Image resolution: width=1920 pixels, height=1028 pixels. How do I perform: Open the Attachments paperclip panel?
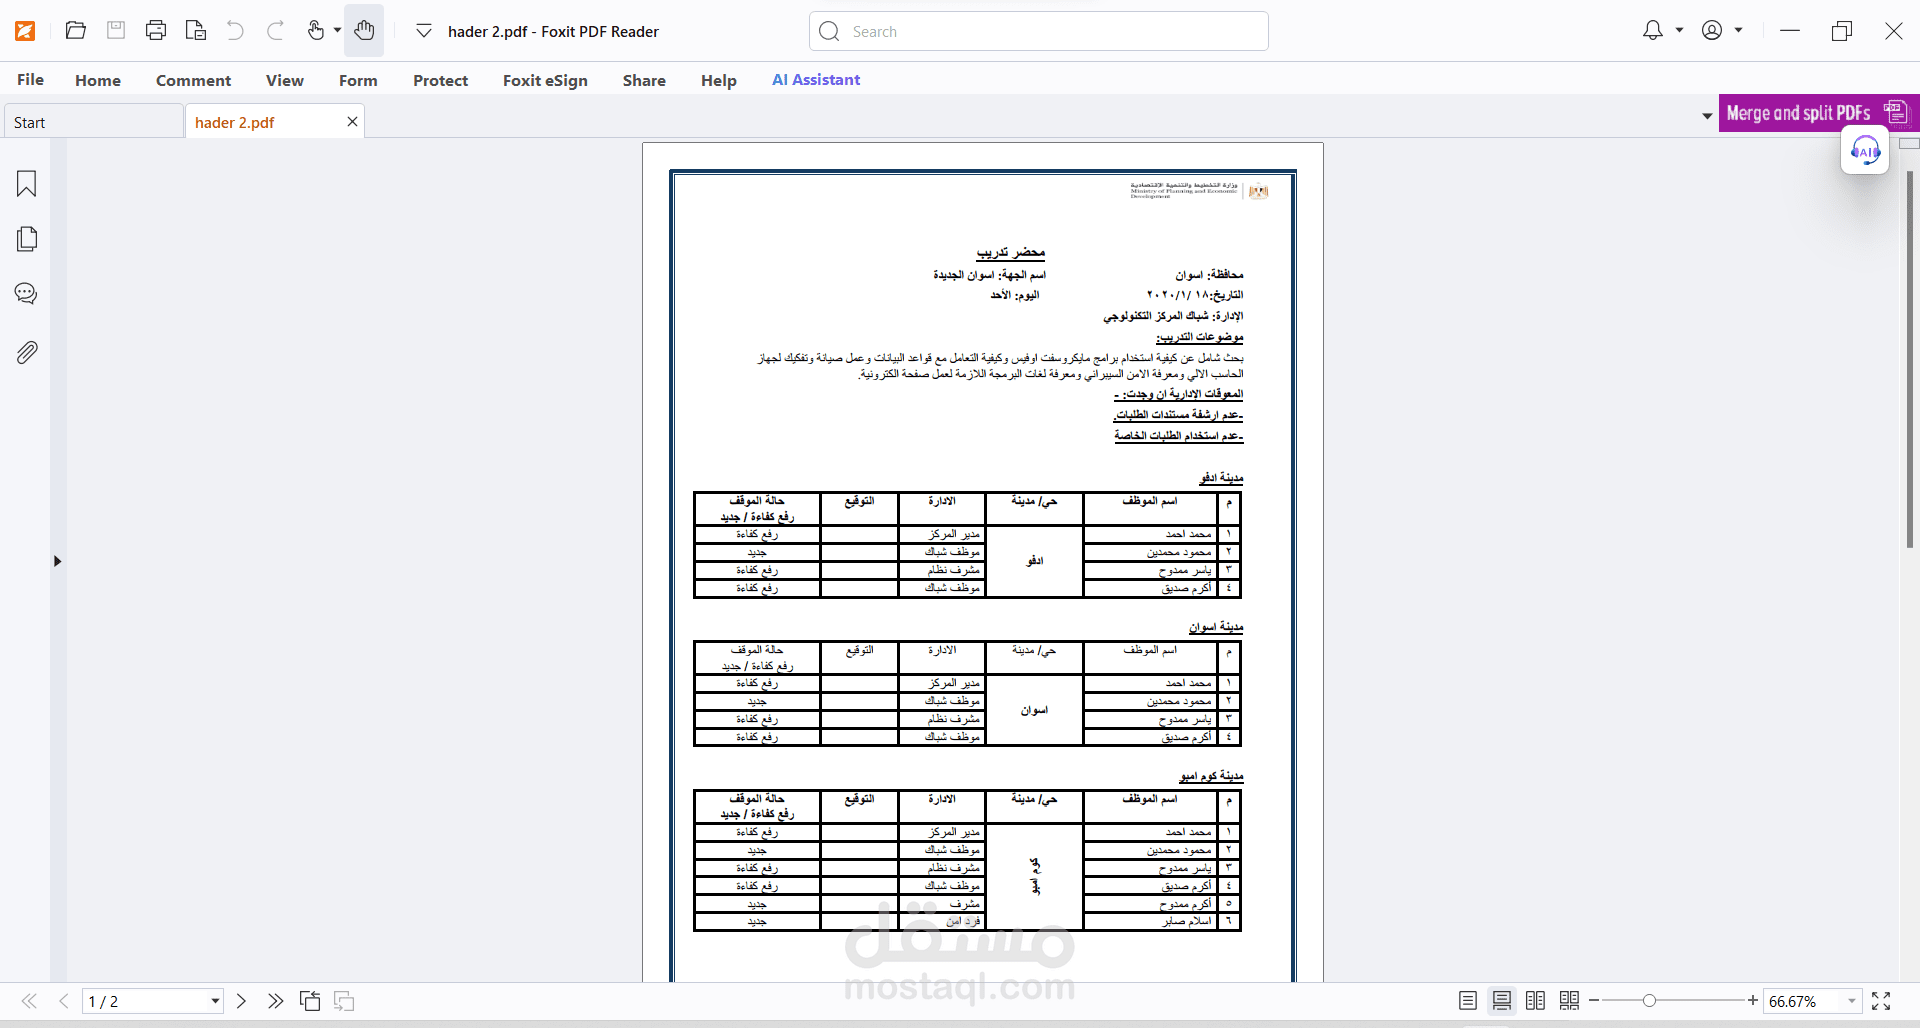(x=27, y=352)
